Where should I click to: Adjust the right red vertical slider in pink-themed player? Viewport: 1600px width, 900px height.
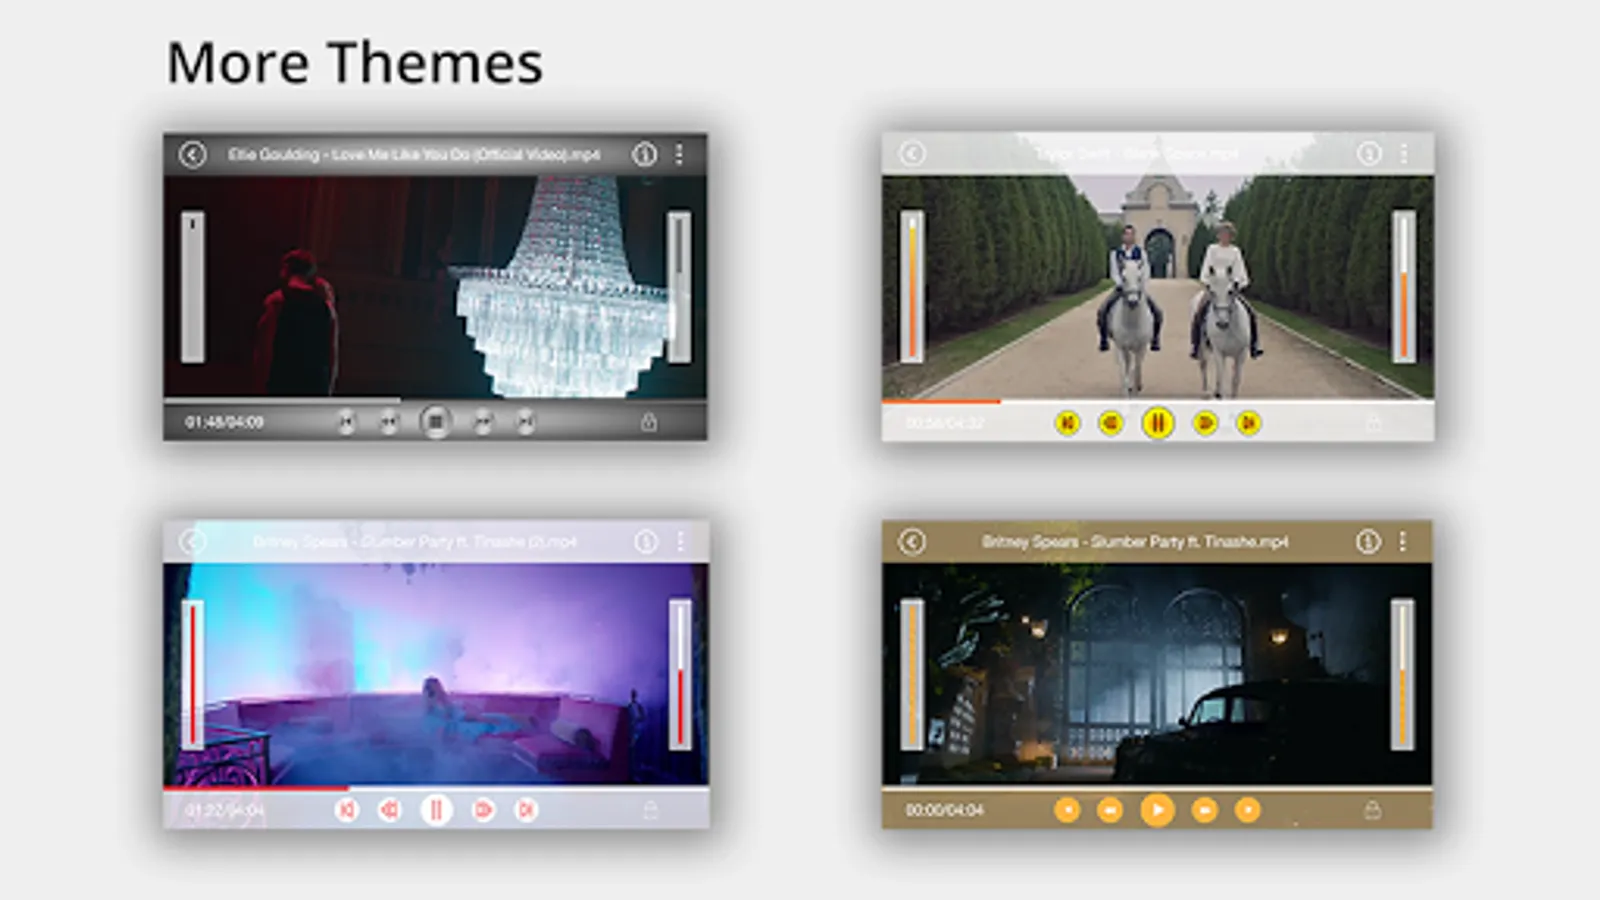[680, 674]
